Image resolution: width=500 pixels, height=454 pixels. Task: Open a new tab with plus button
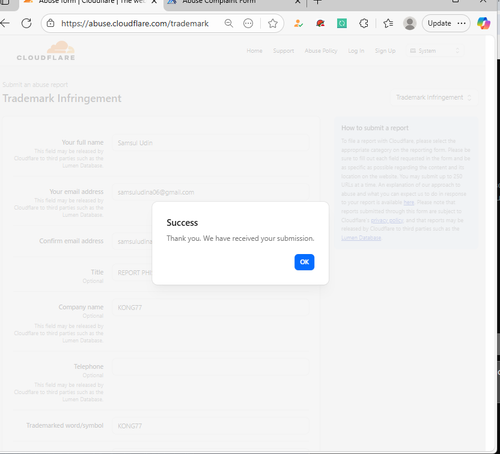pos(318,2)
